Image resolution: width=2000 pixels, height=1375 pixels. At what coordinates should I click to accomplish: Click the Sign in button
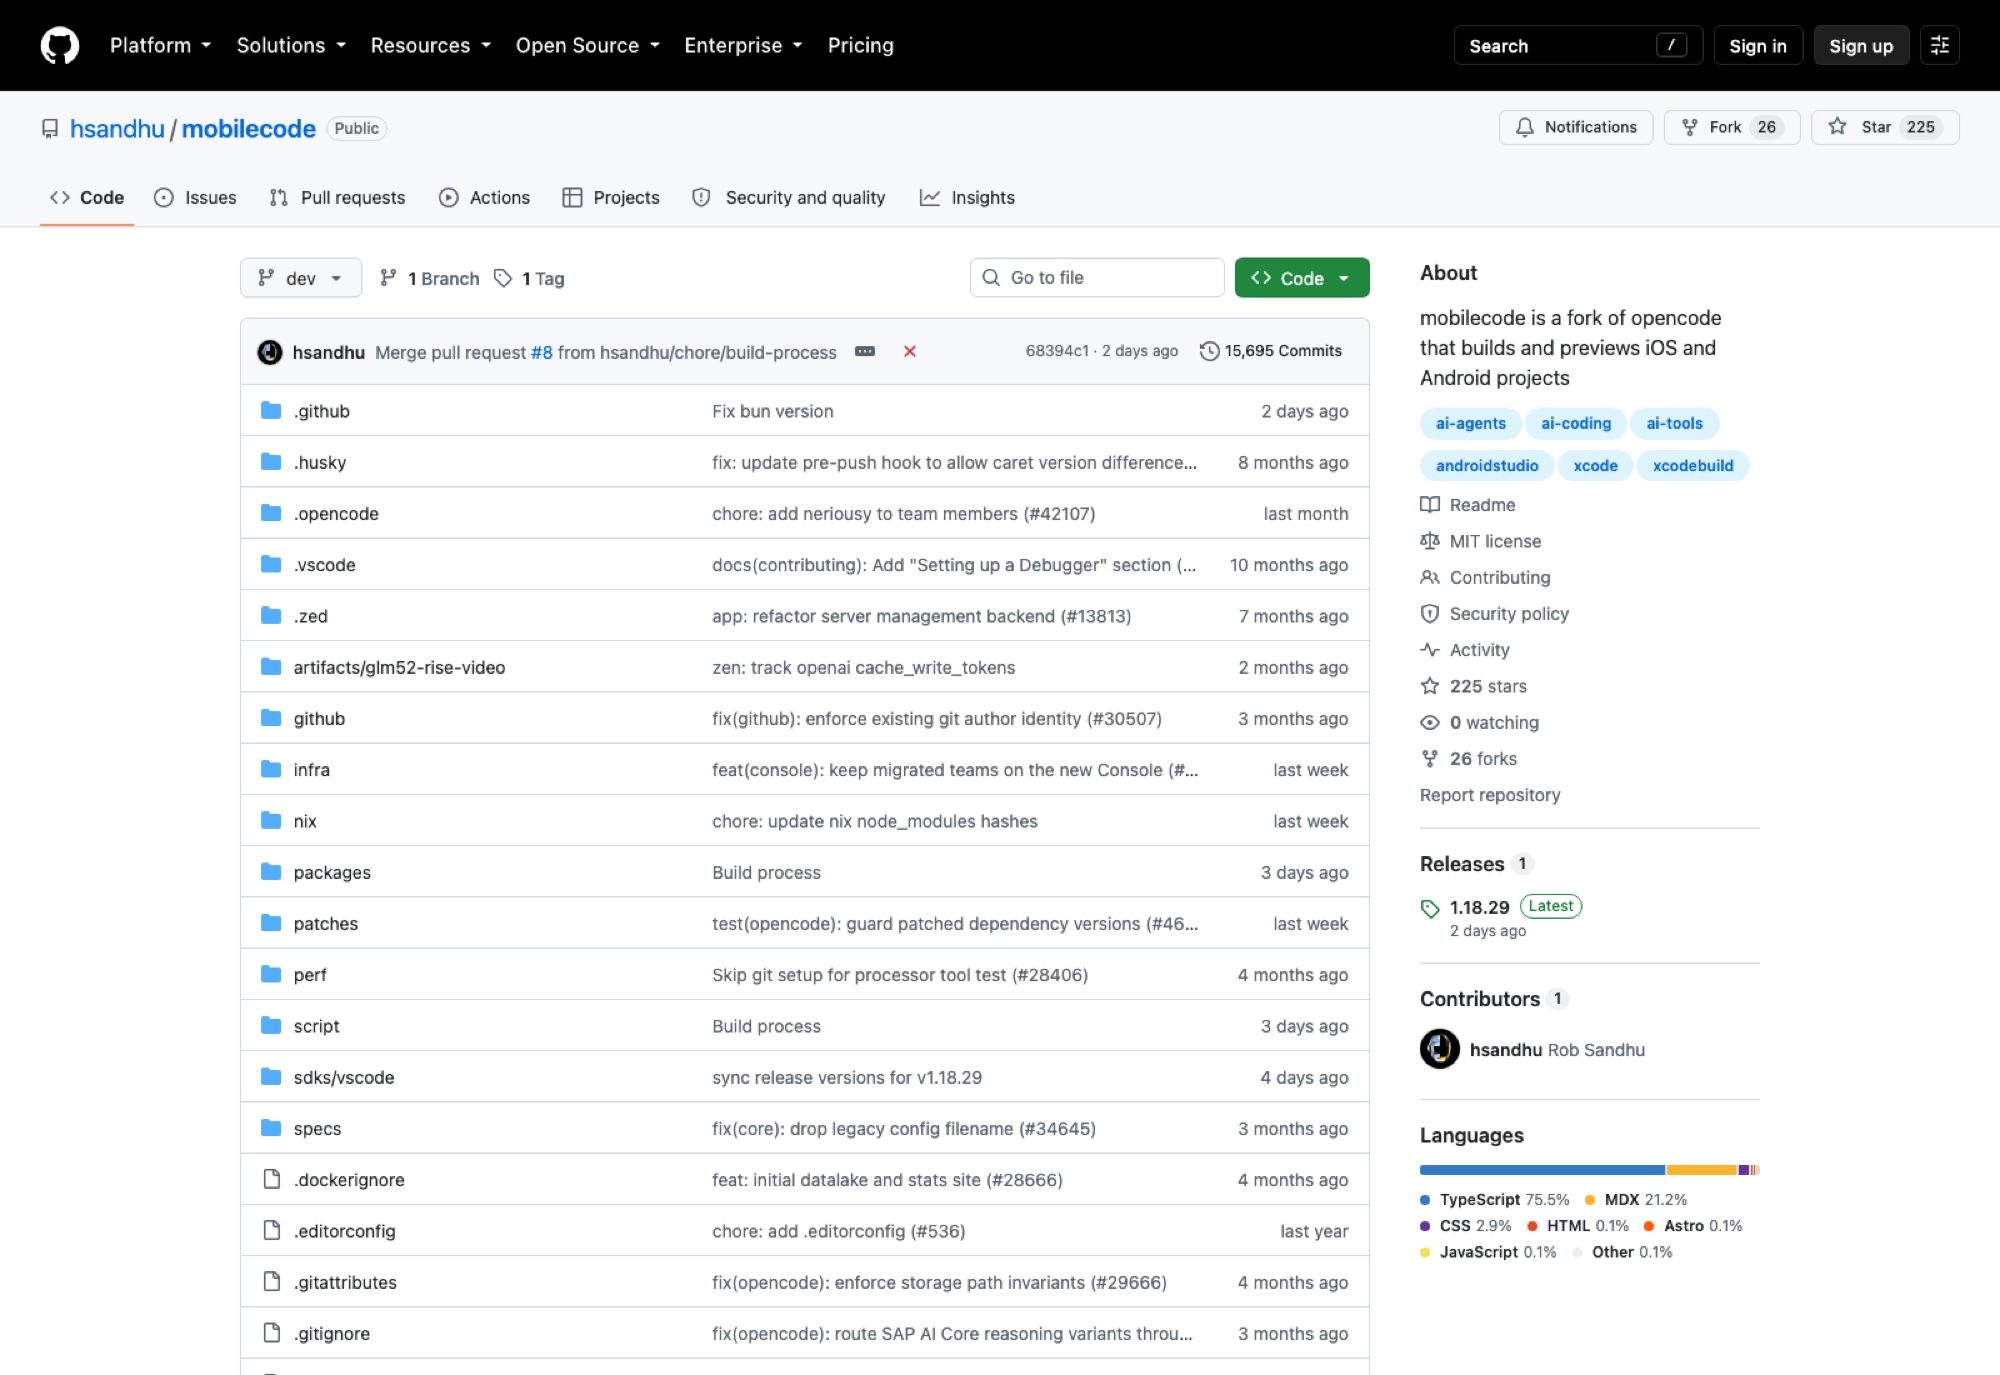click(1758, 46)
